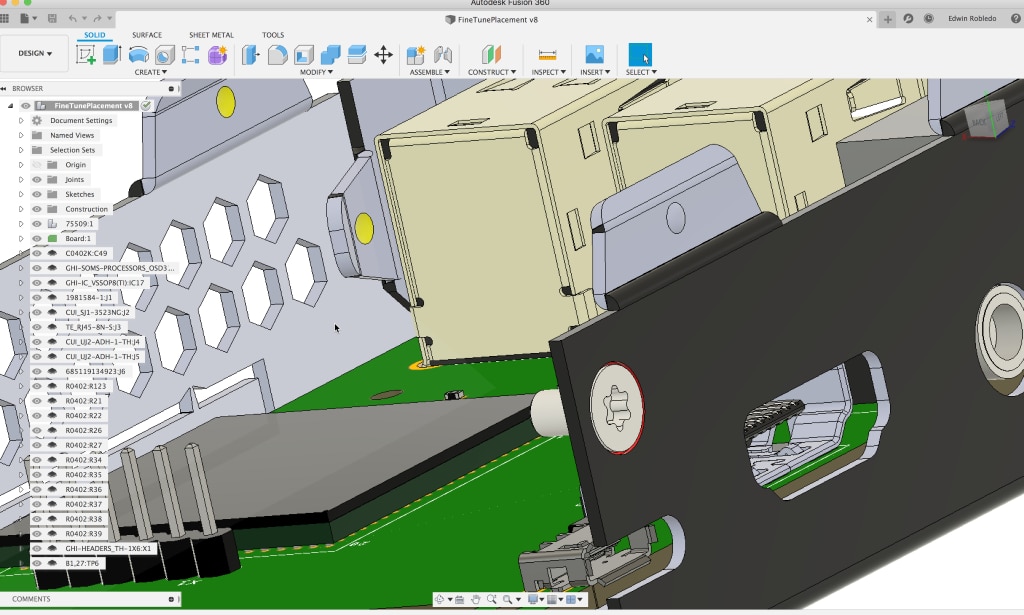This screenshot has height=615, width=1024.
Task: Switch to the TOOLS tab
Action: coord(273,35)
